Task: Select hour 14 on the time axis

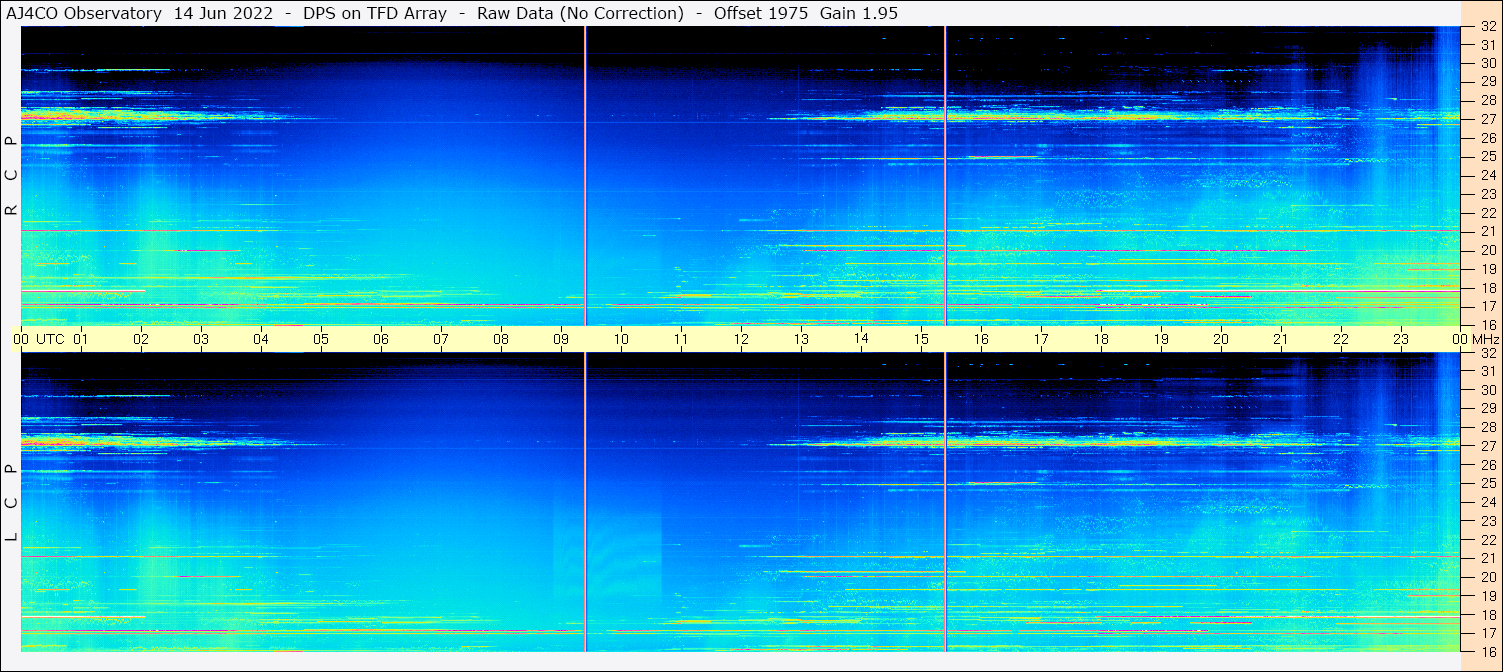Action: [x=861, y=338]
